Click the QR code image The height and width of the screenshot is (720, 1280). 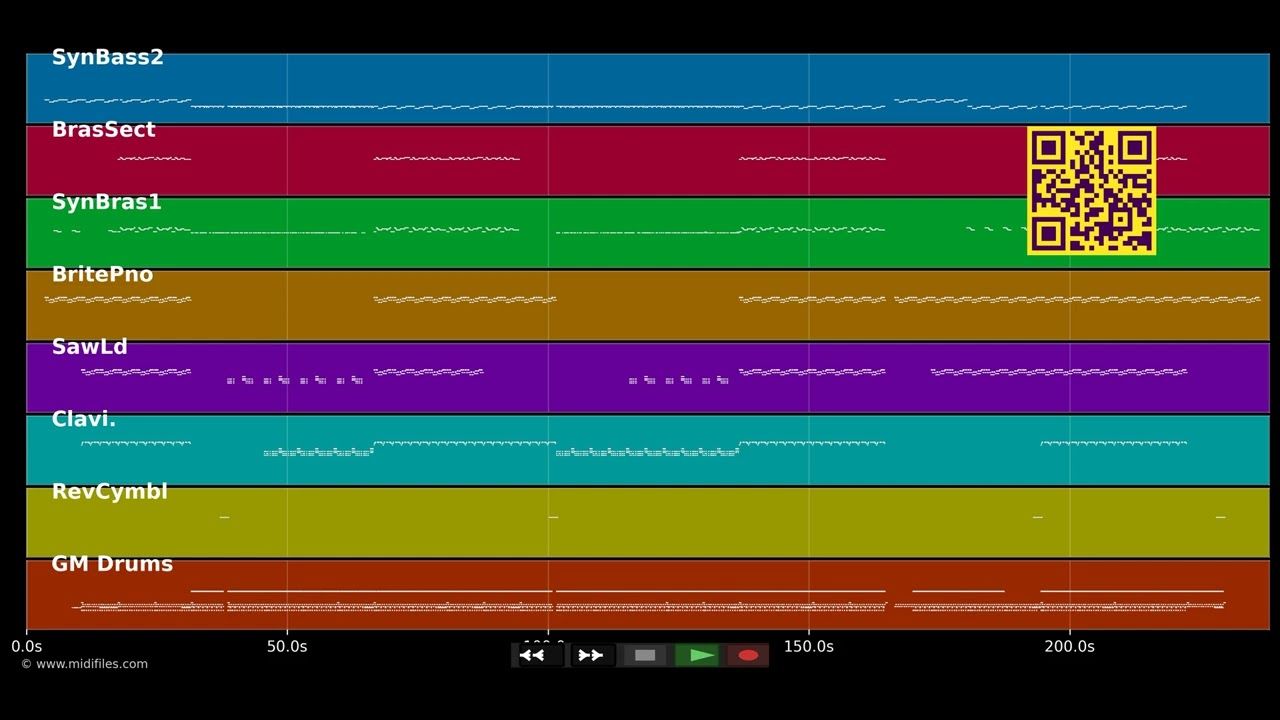(x=1091, y=190)
